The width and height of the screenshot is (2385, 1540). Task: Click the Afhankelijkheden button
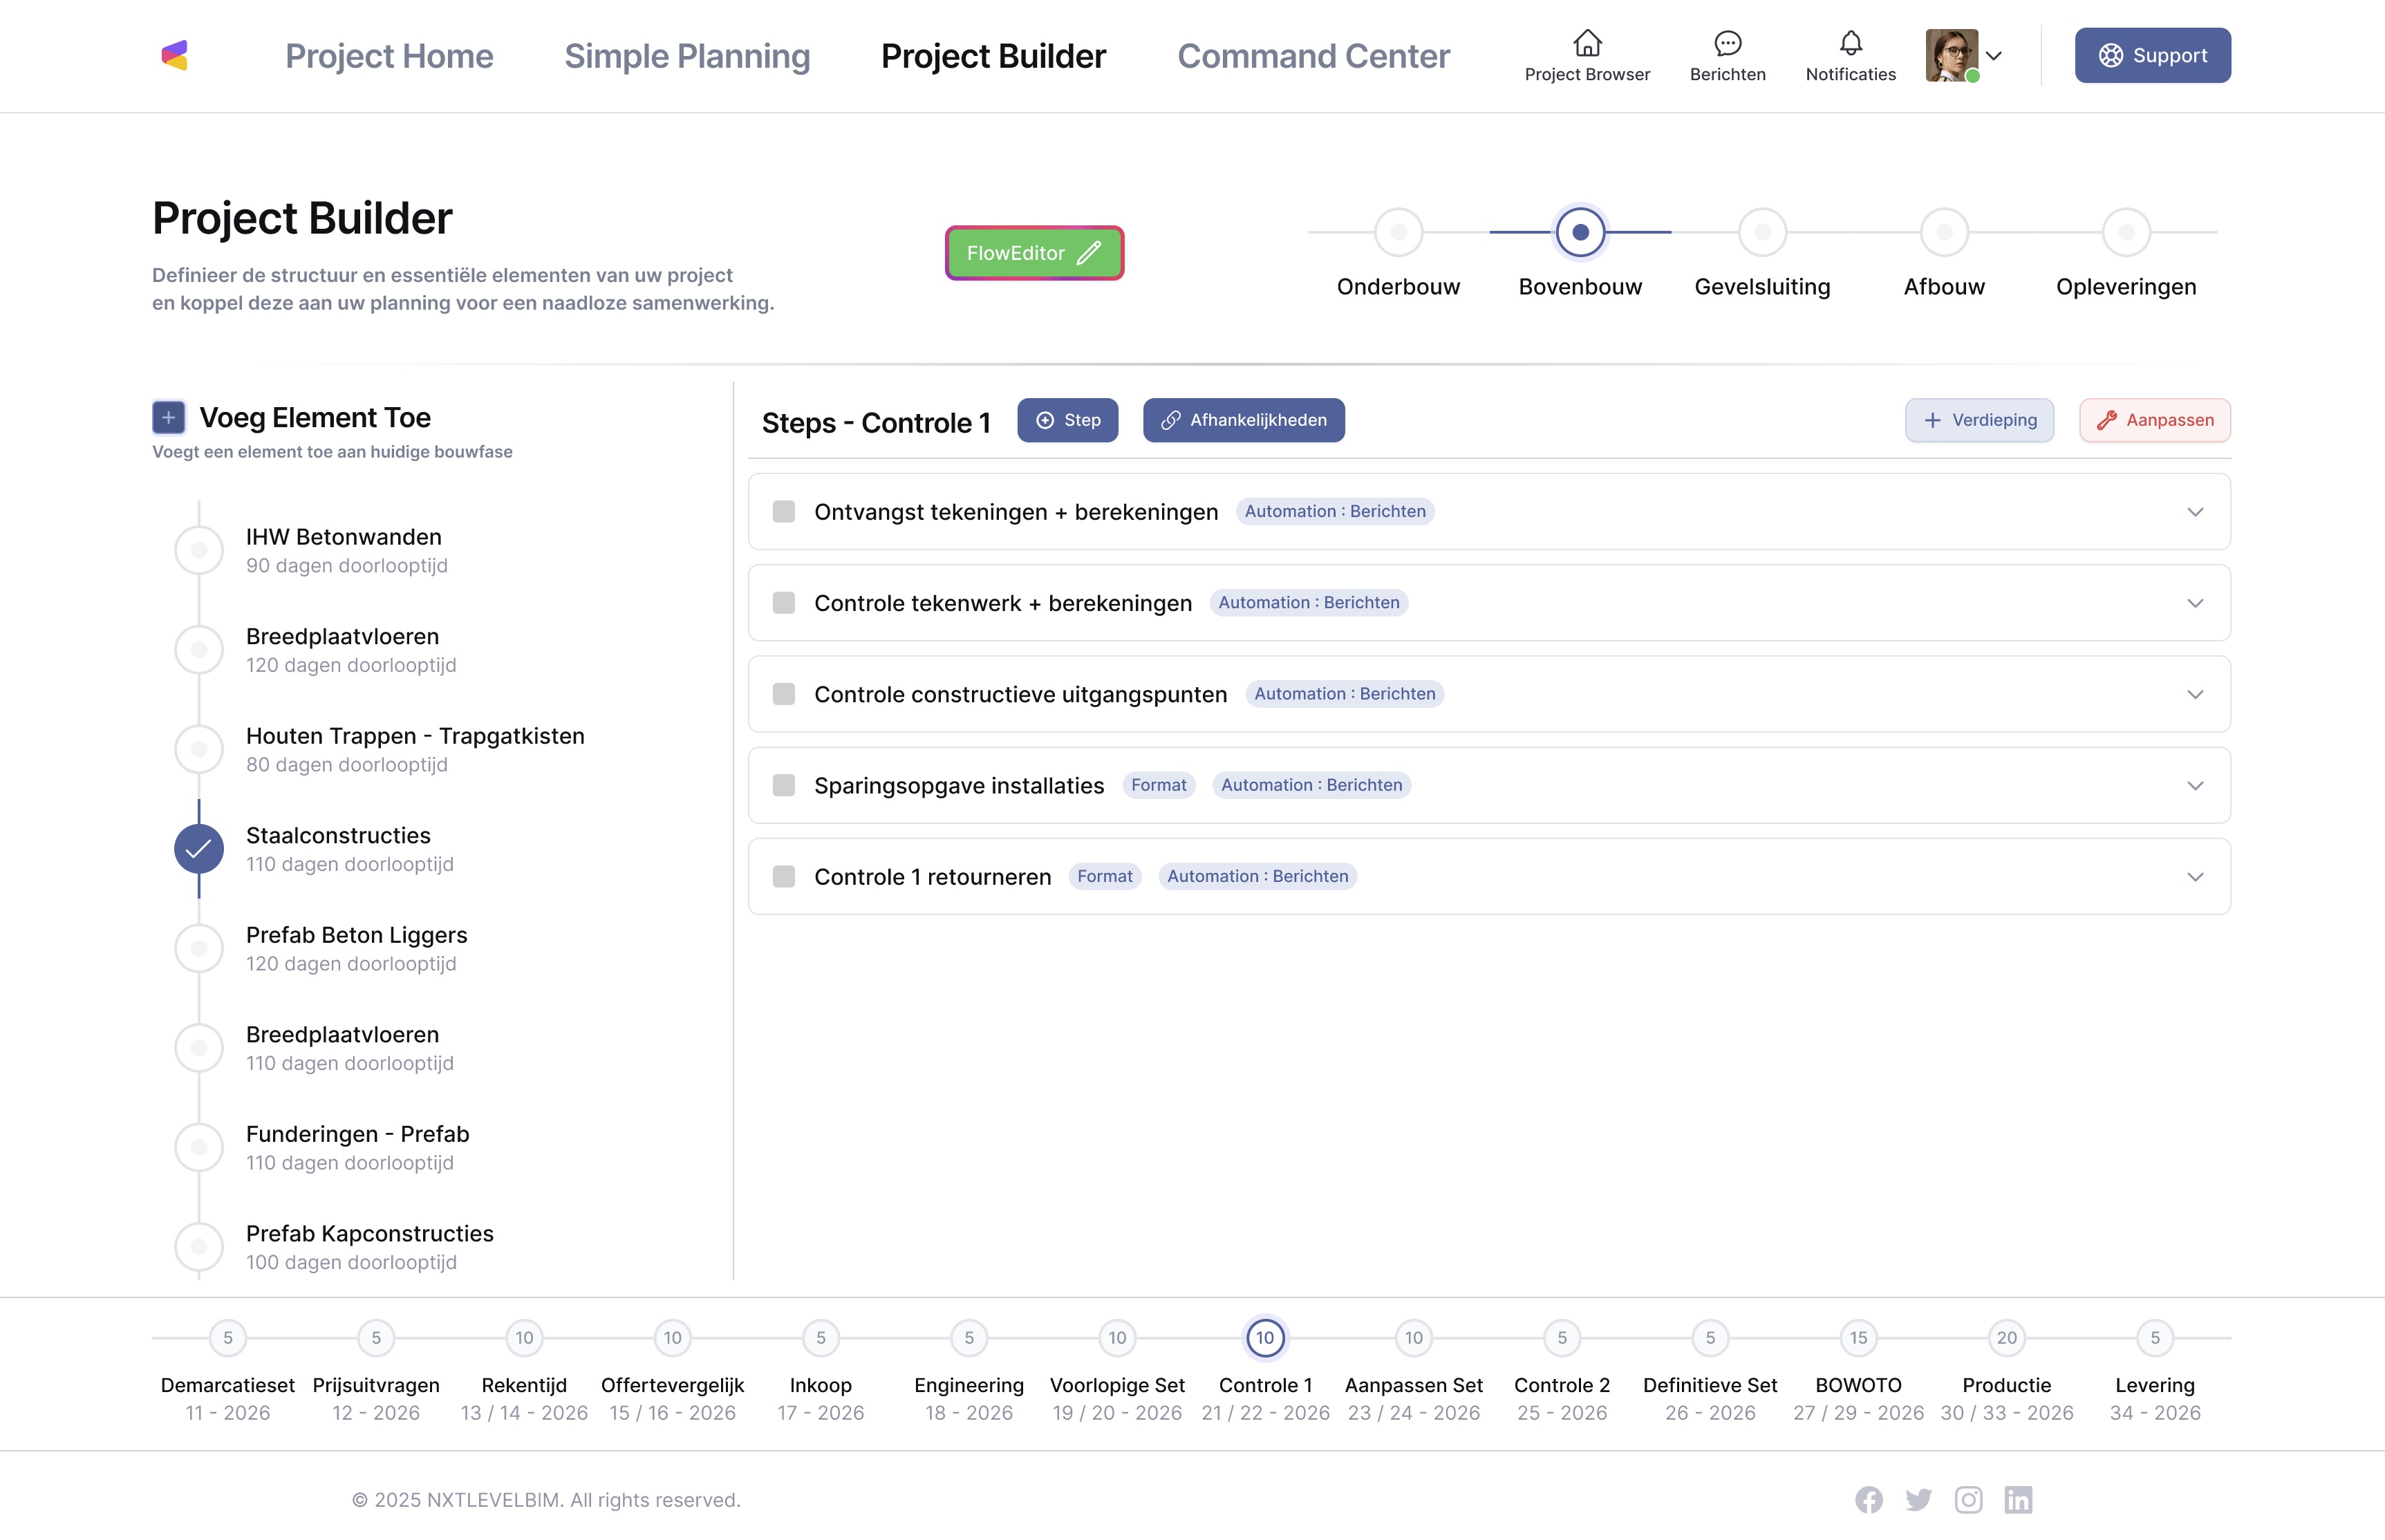point(1243,420)
